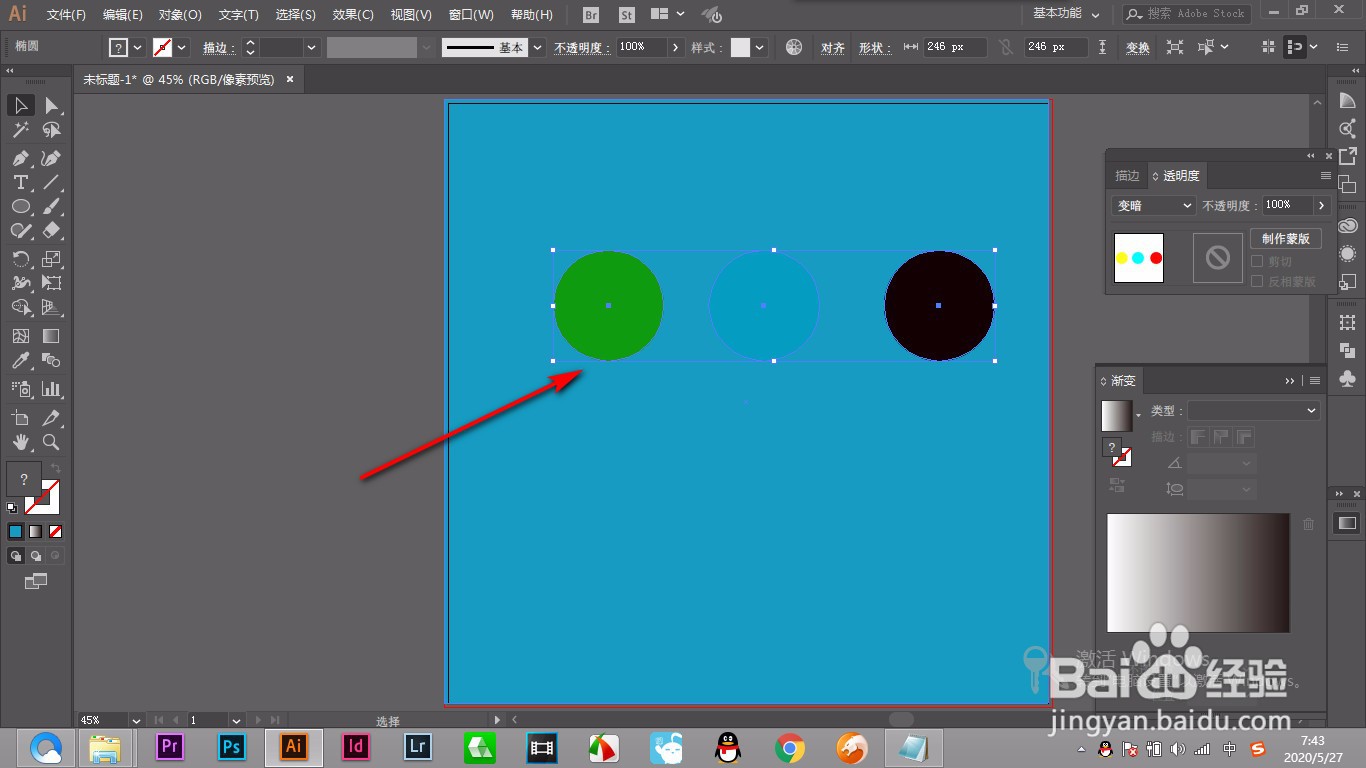Open the zoom level 45% dropdown

tap(136, 720)
